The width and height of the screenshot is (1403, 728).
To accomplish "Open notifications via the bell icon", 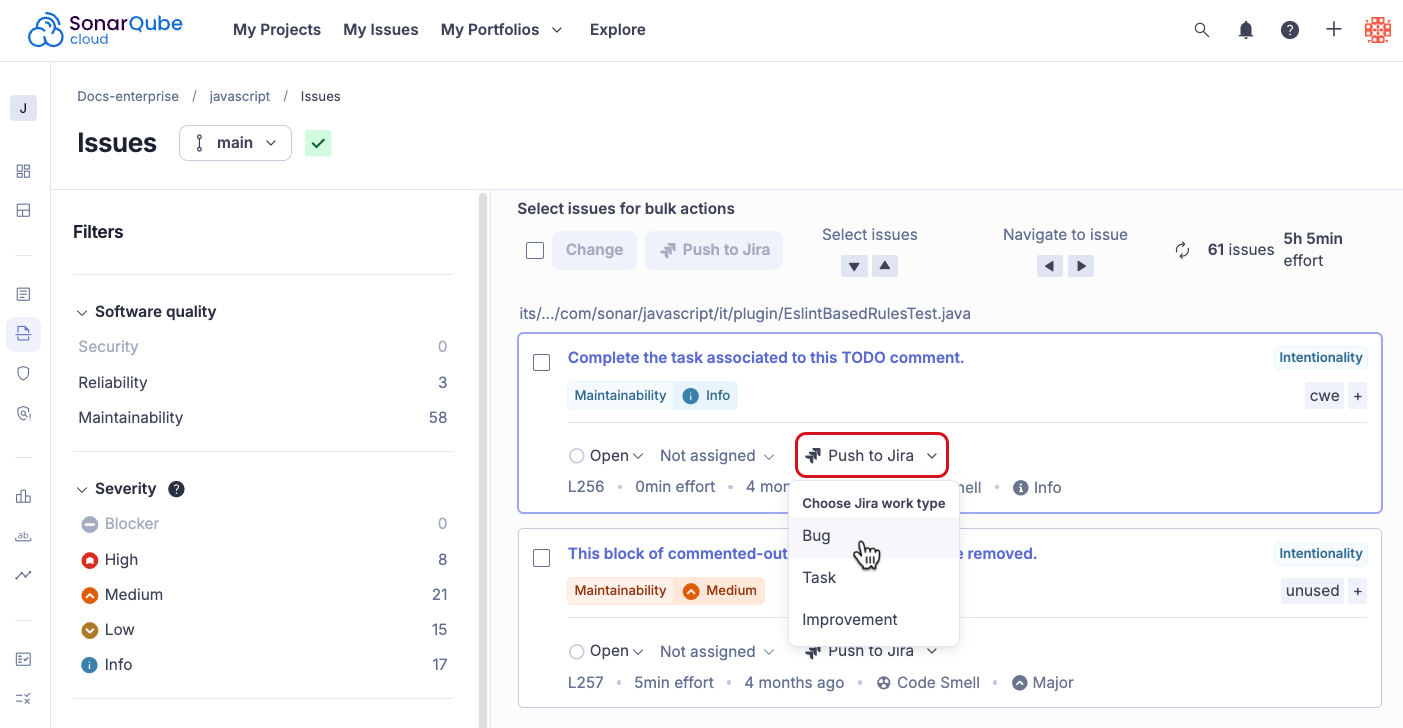I will pyautogui.click(x=1245, y=30).
